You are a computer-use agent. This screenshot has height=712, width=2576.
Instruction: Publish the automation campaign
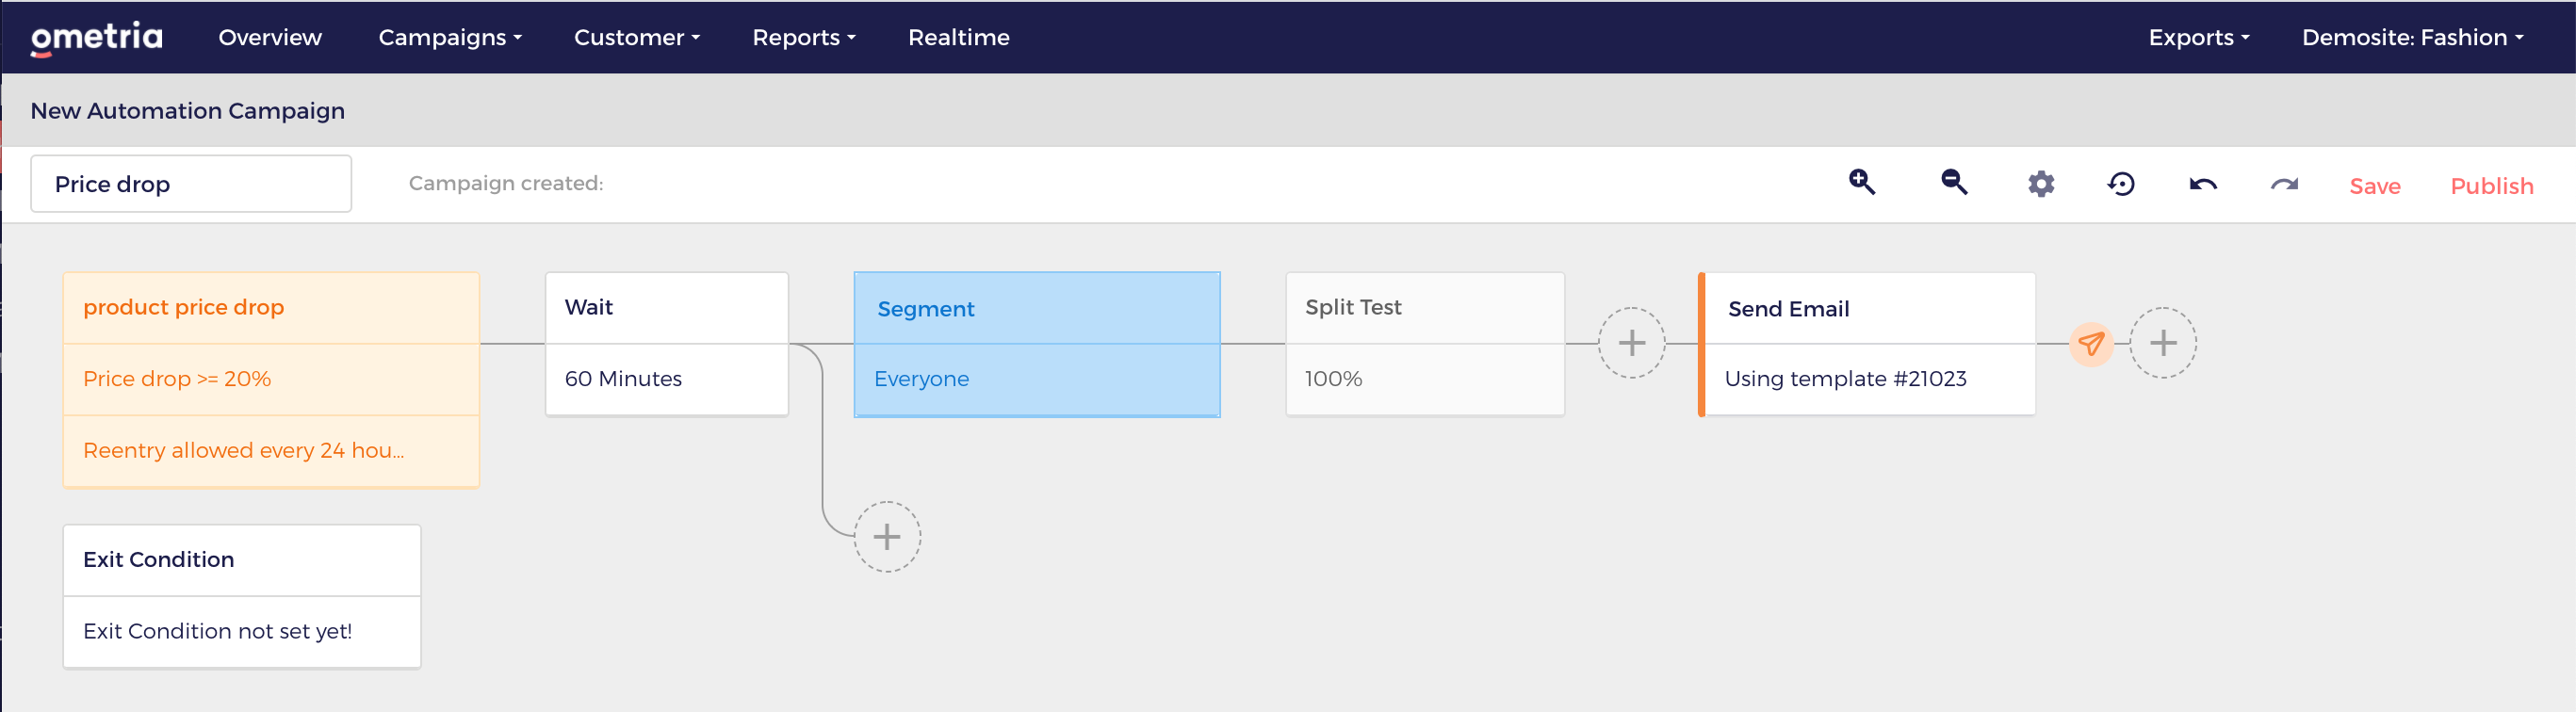tap(2491, 186)
